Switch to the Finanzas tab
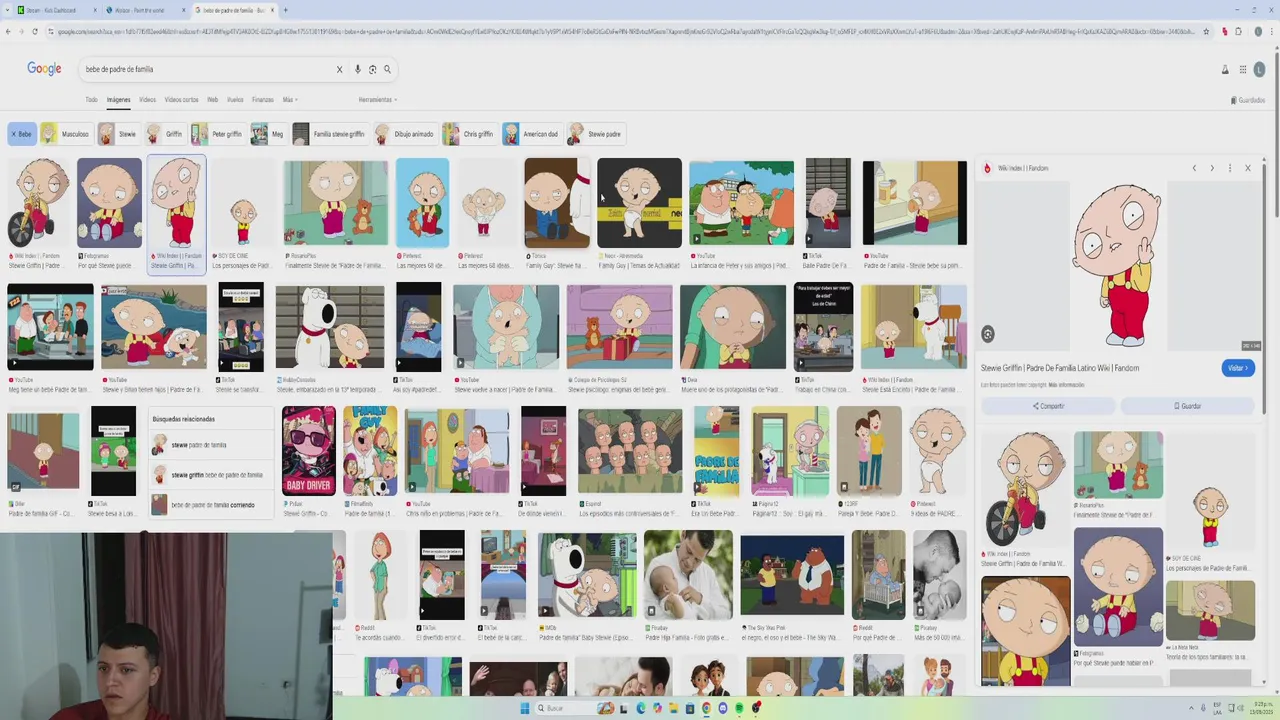This screenshot has width=1280, height=720. pyautogui.click(x=262, y=100)
